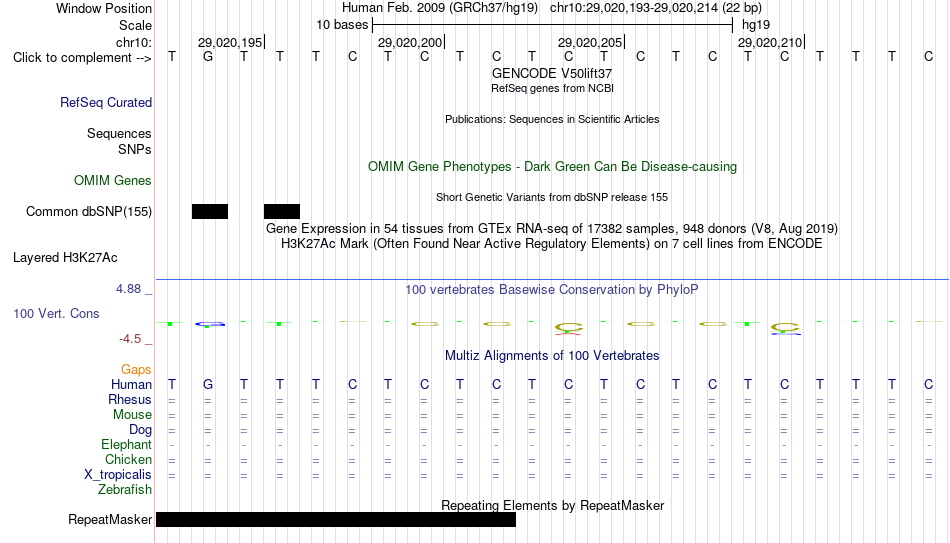Image resolution: width=950 pixels, height=543 pixels.
Task: Click the G base in Human alignment row
Action: [x=208, y=384]
